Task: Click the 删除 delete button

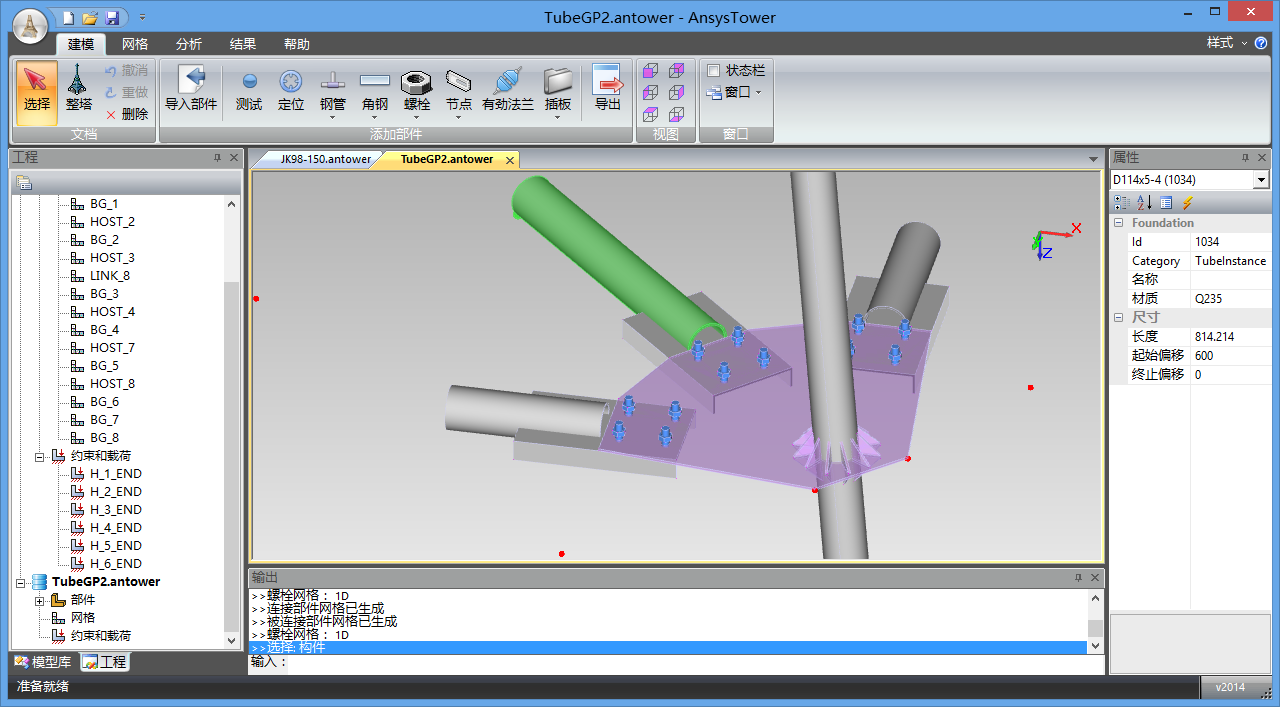Action: point(127,114)
